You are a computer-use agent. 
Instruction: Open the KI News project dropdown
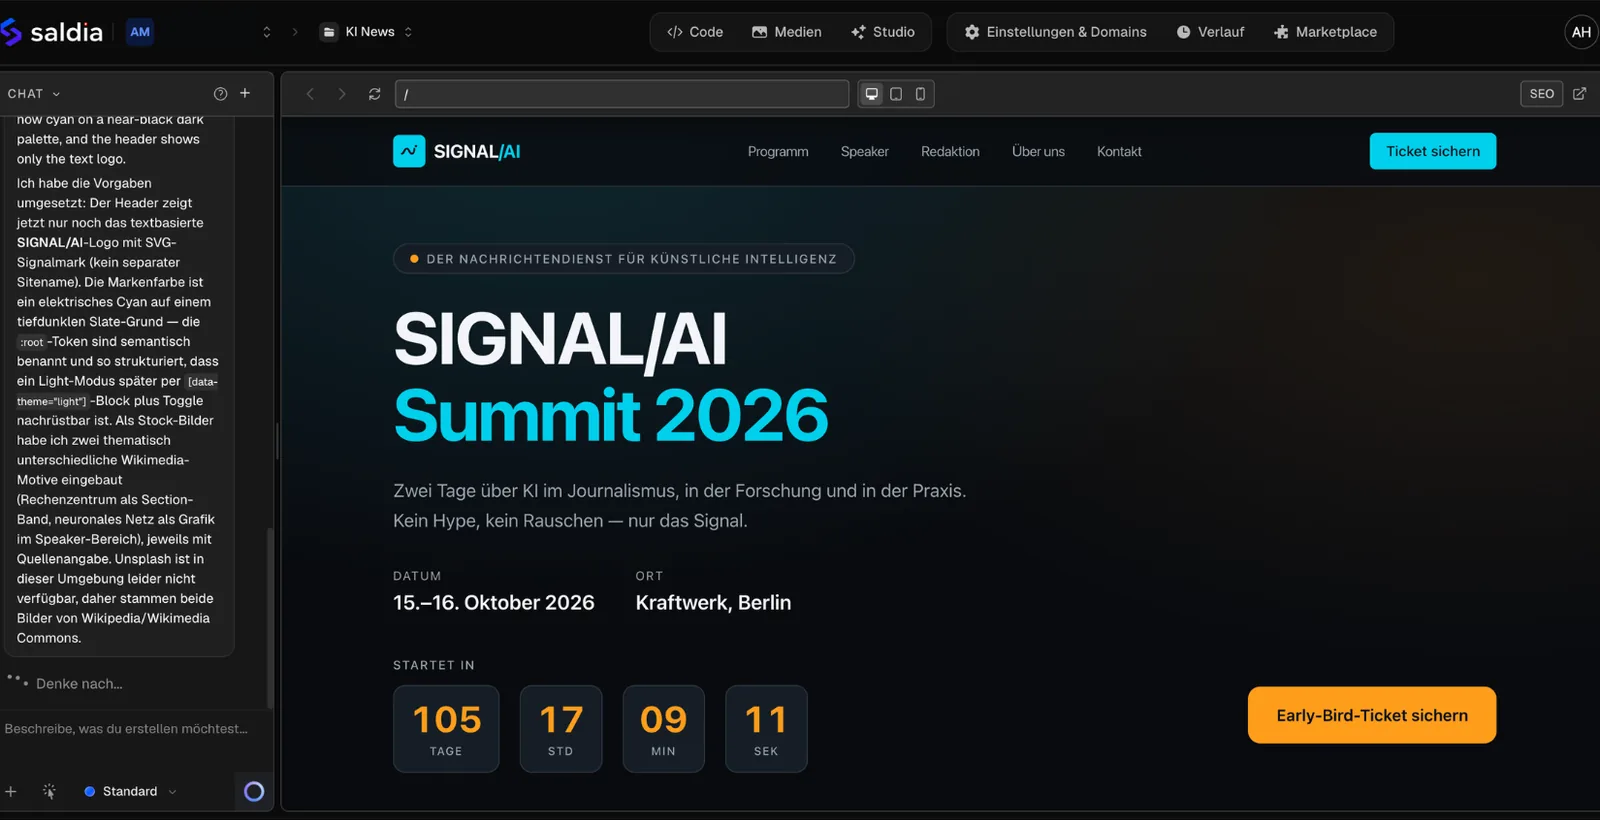[366, 32]
